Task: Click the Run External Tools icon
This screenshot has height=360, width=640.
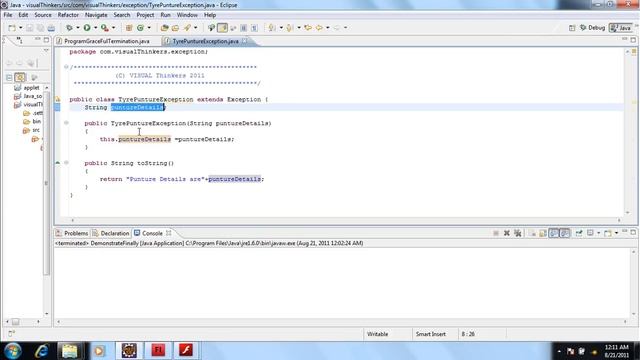Action: 105,28
